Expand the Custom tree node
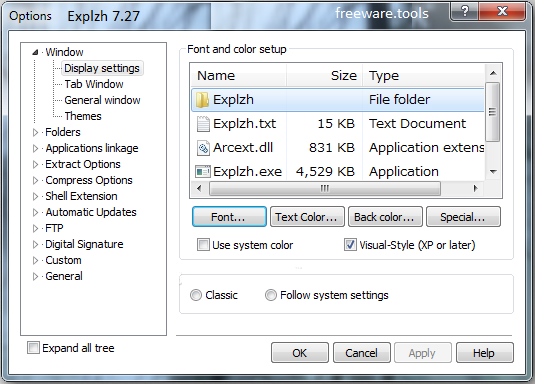 click(x=35, y=260)
